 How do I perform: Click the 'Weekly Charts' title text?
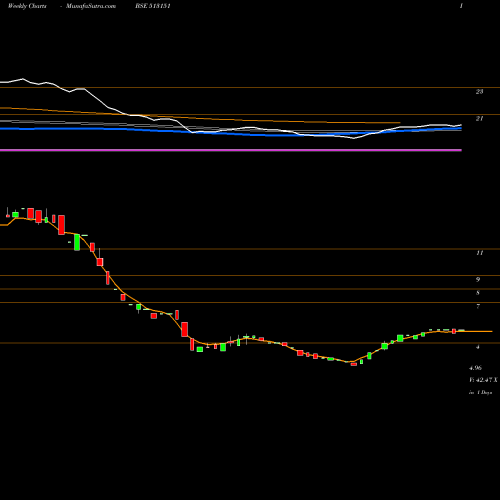point(27,6)
